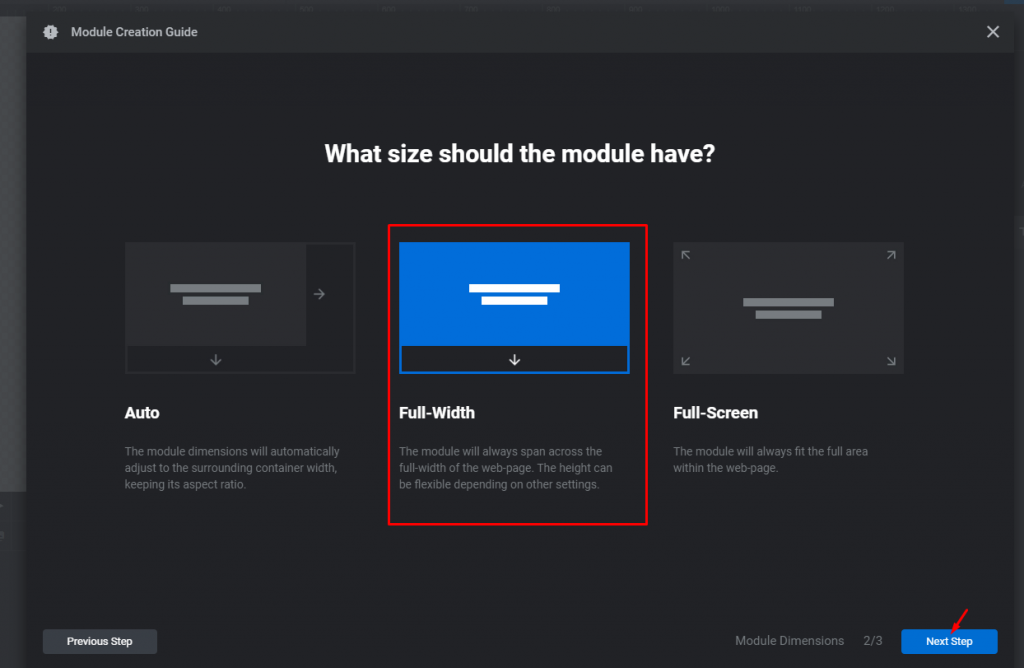
Task: Click the down arrow in the Auto preview
Action: [x=216, y=360]
